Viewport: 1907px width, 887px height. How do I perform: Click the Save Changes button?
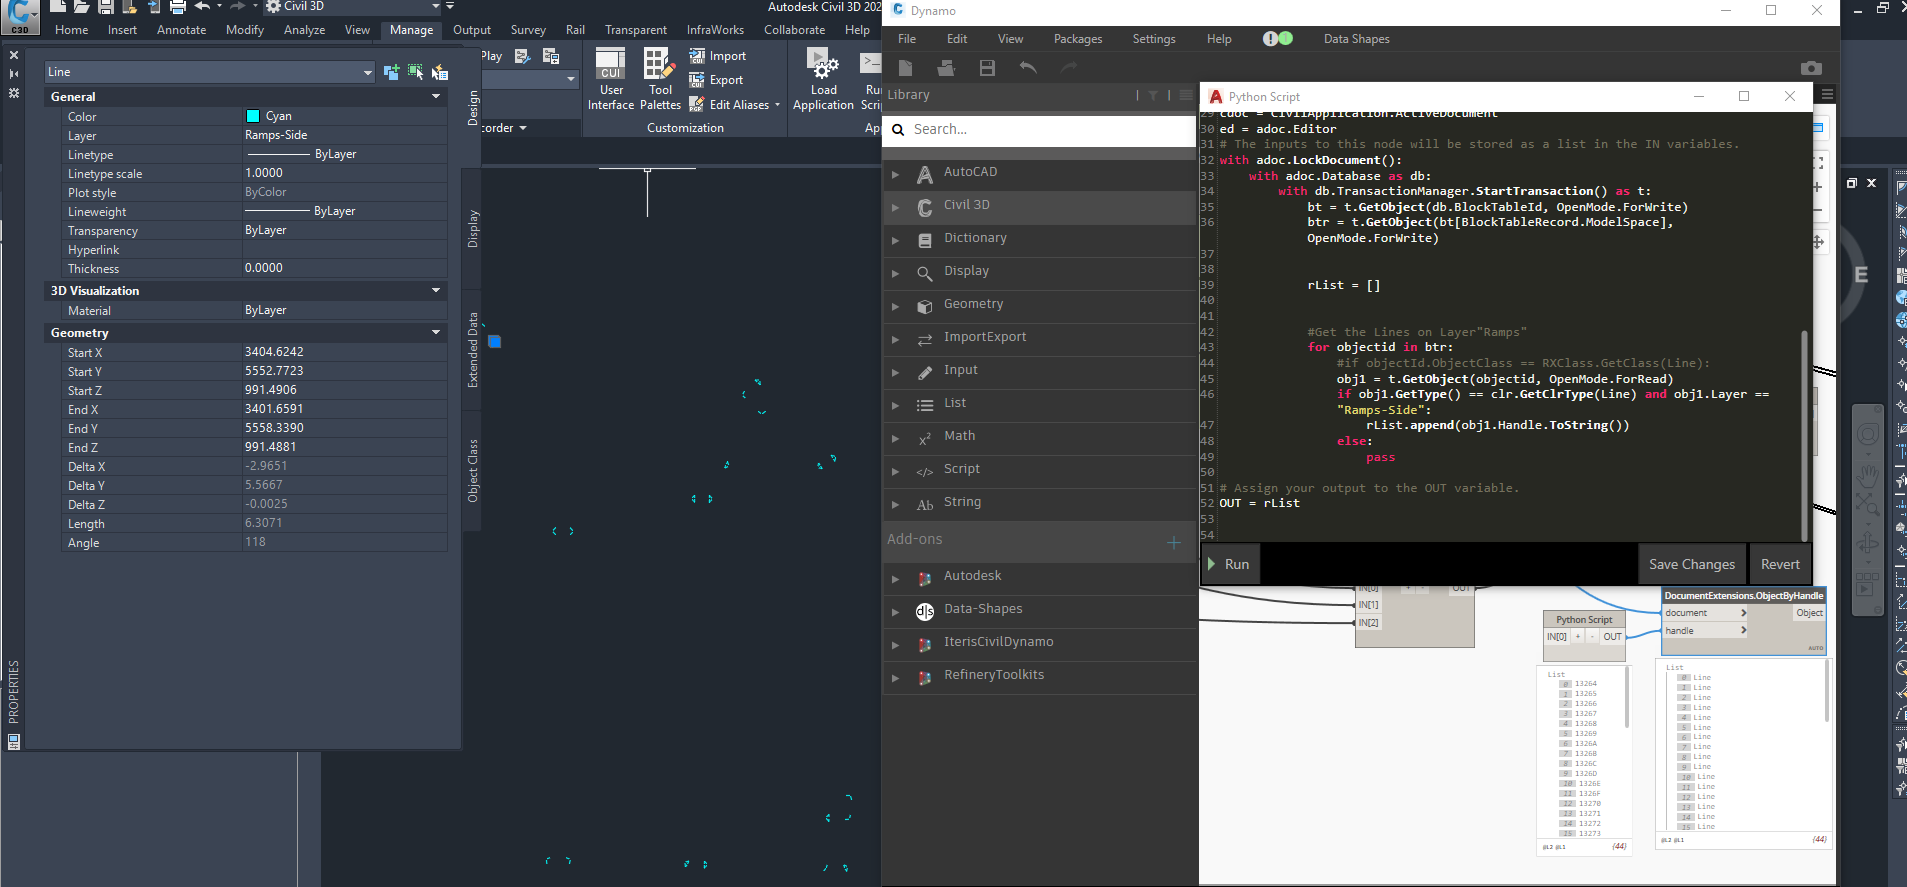click(x=1692, y=564)
